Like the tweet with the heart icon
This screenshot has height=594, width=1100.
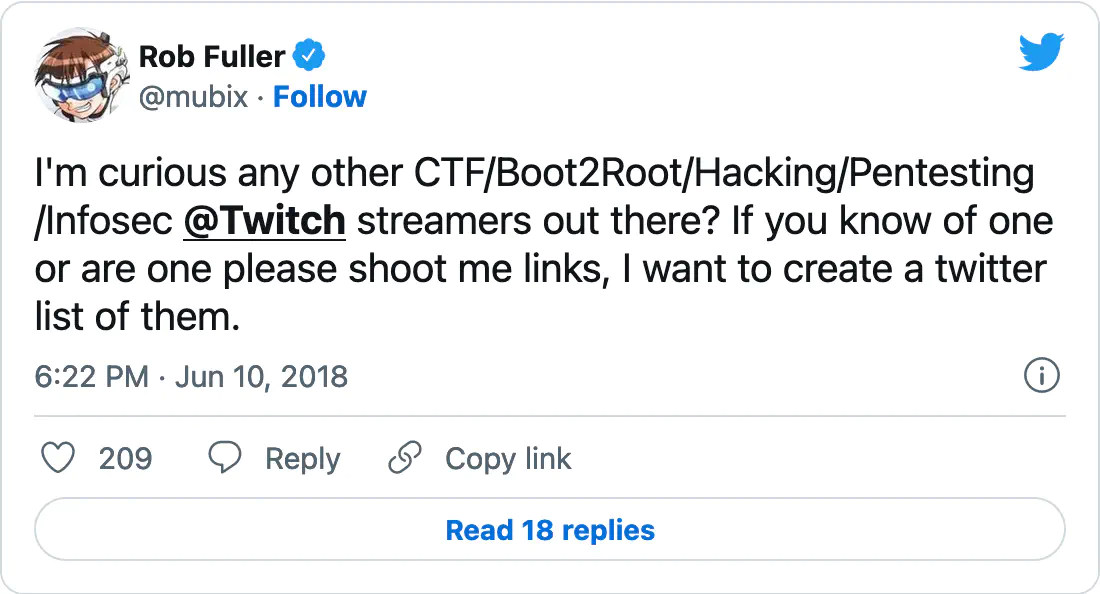(x=58, y=459)
